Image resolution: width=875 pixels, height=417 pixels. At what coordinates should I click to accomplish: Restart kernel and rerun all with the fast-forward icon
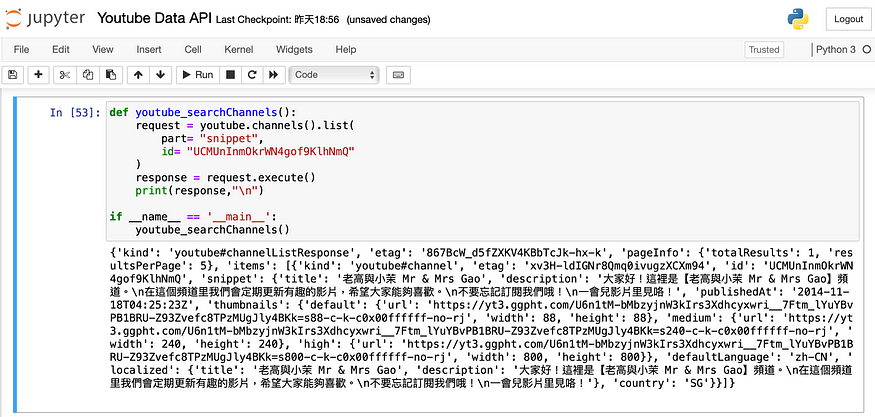[273, 75]
